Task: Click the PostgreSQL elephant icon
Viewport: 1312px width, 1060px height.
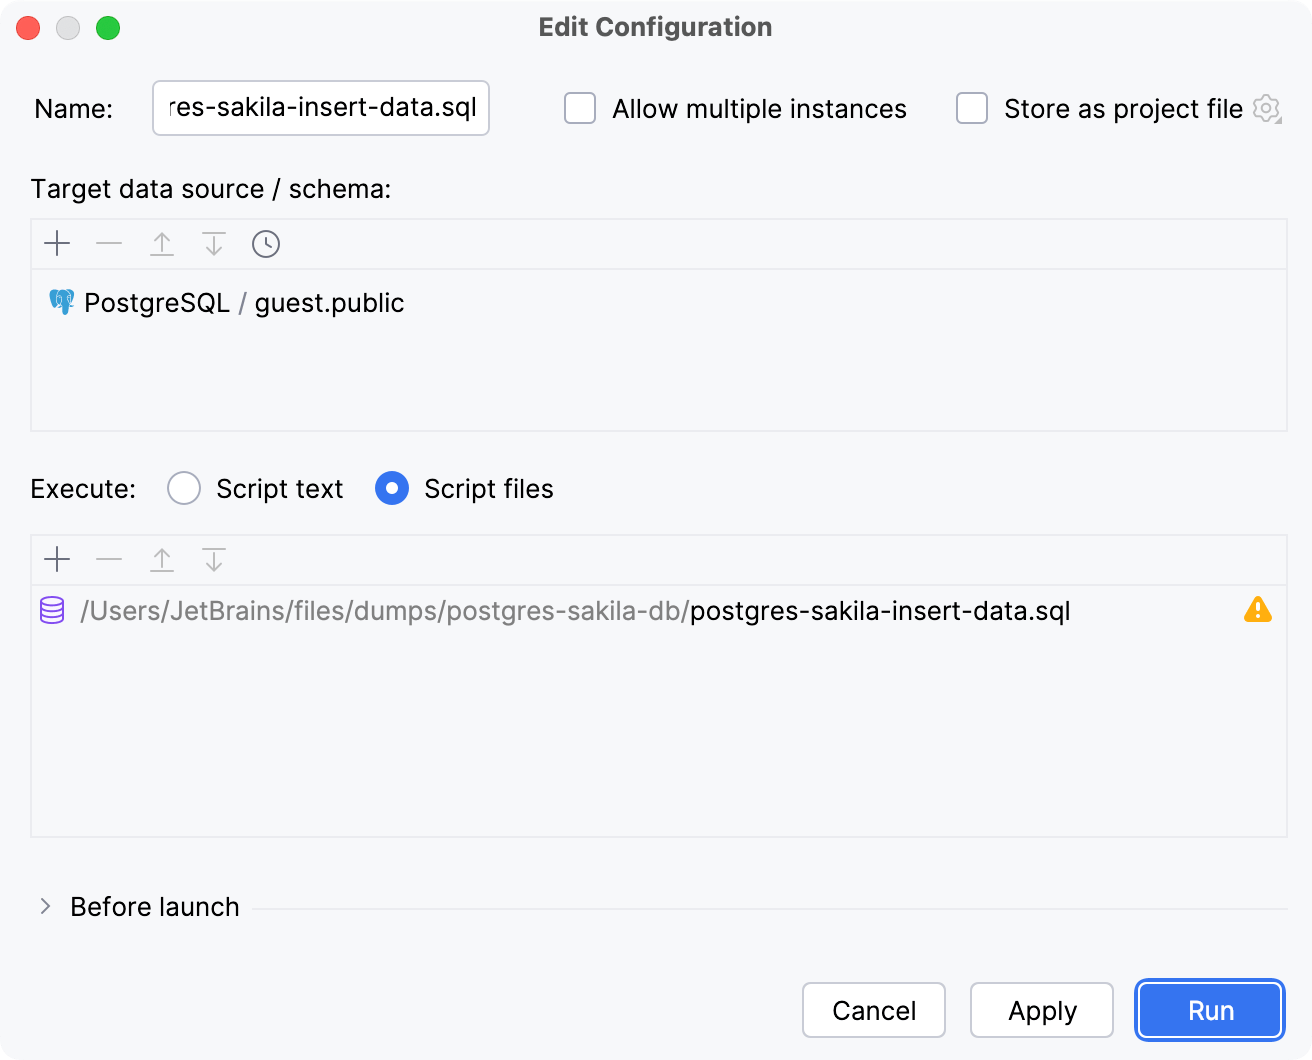Action: point(61,302)
